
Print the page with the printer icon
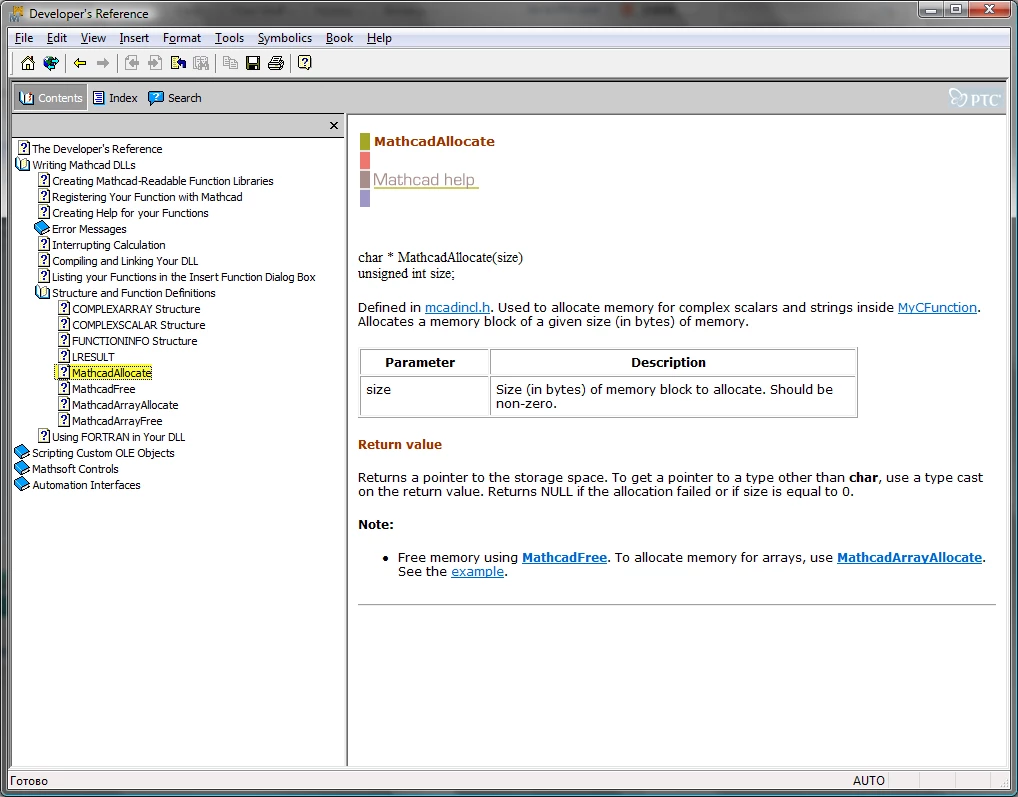point(276,63)
